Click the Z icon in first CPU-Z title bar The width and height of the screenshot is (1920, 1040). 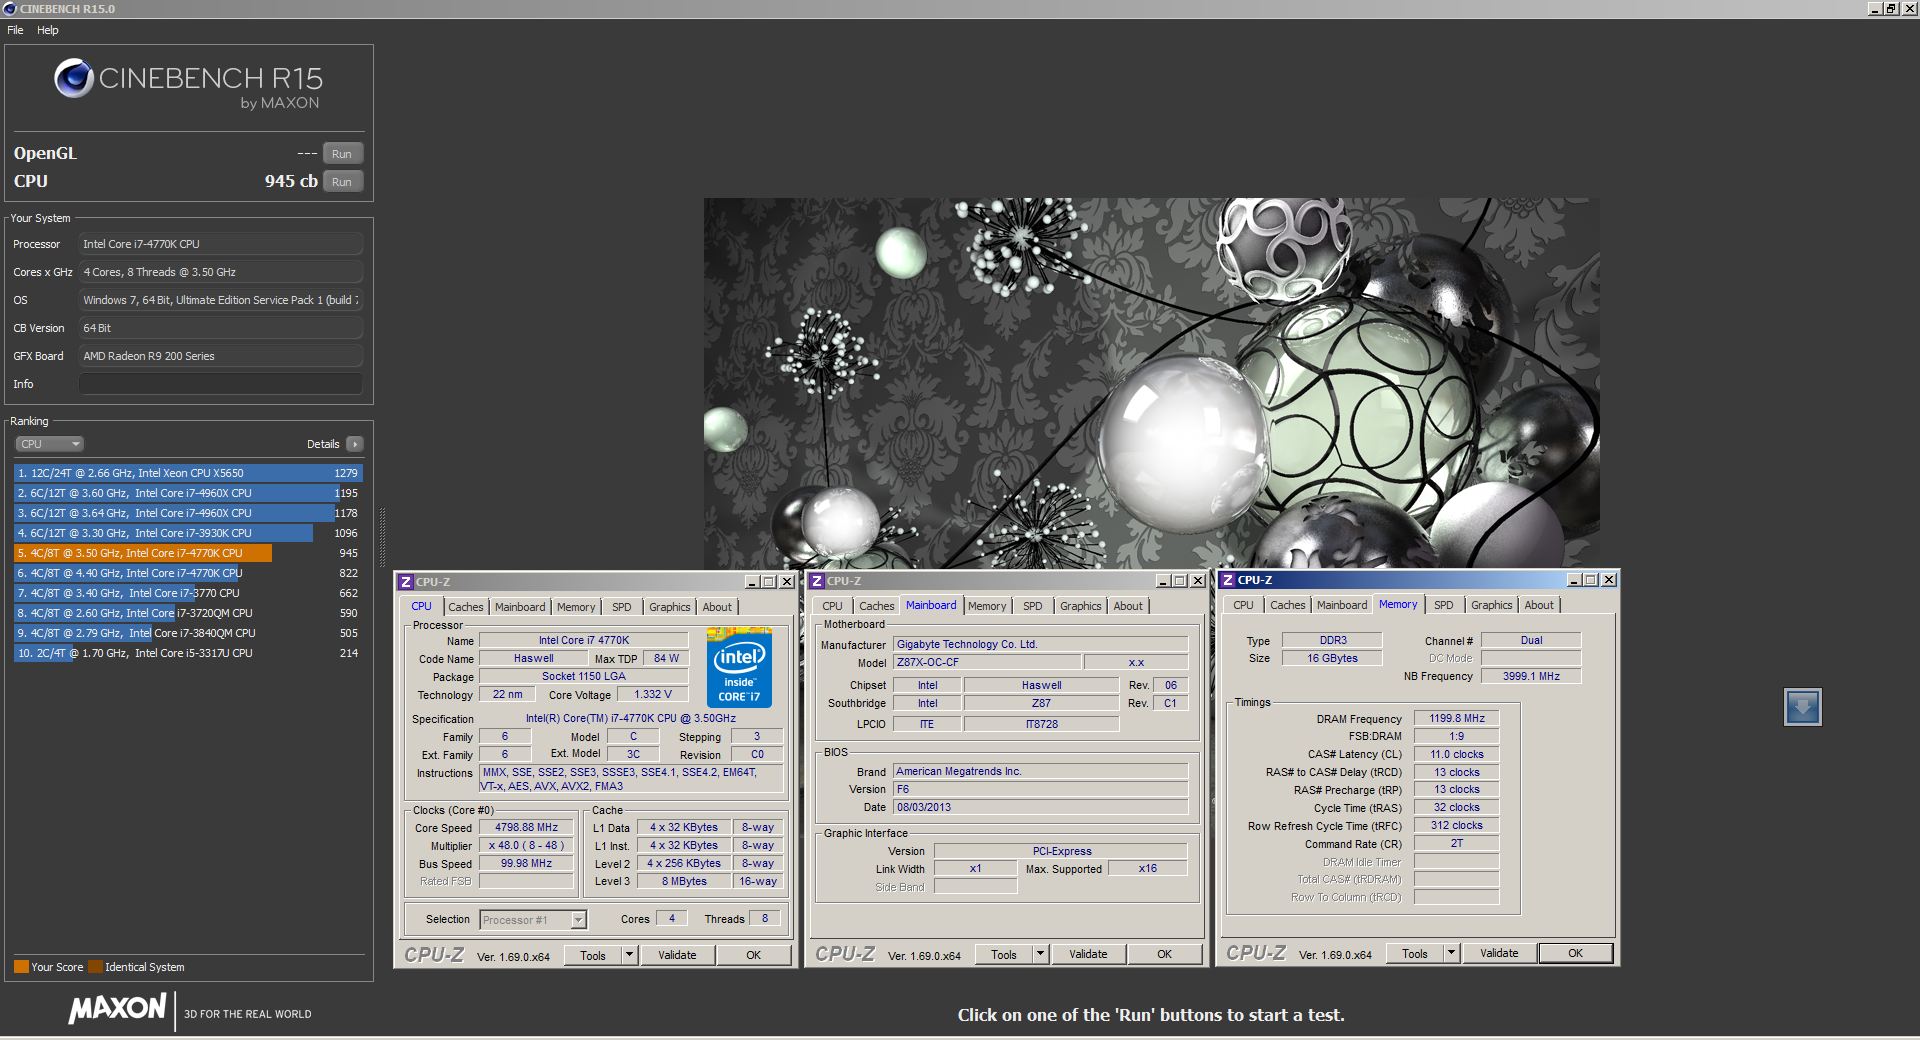click(x=405, y=582)
